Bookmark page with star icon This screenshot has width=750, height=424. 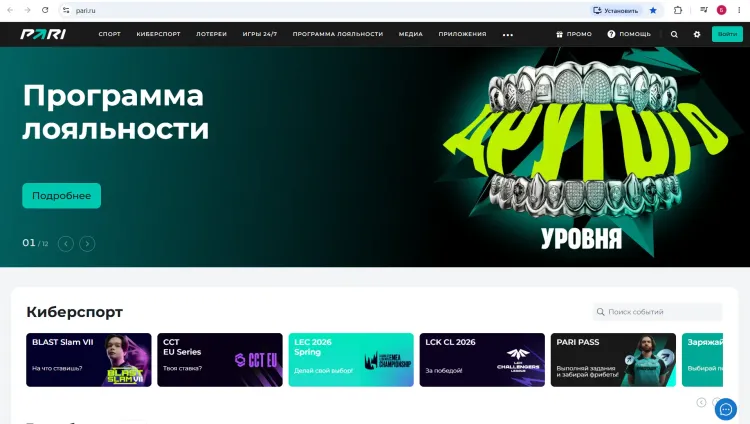(x=653, y=10)
